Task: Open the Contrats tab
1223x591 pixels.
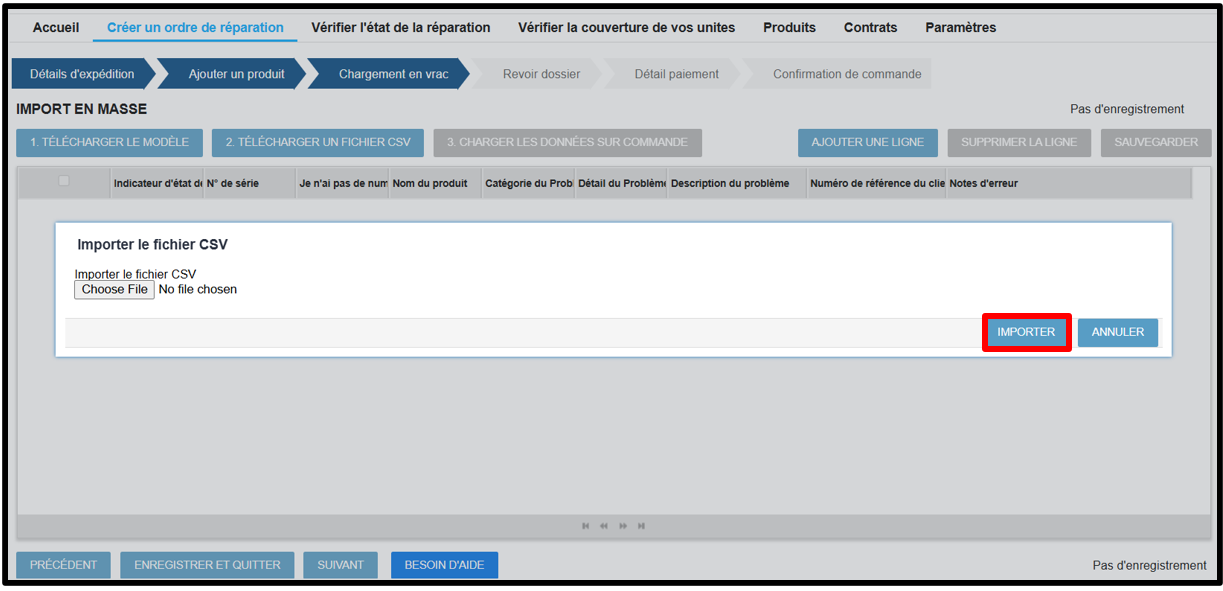Action: coord(870,28)
